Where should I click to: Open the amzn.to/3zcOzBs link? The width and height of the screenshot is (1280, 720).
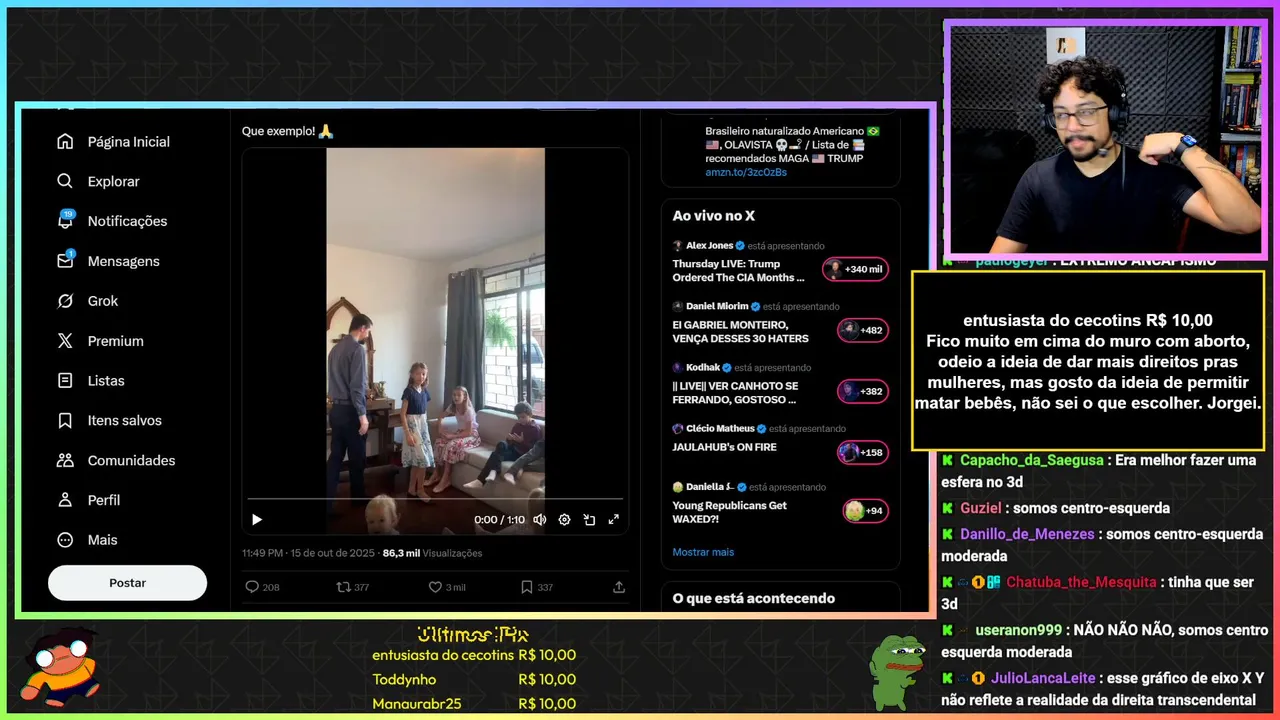pyautogui.click(x=746, y=172)
